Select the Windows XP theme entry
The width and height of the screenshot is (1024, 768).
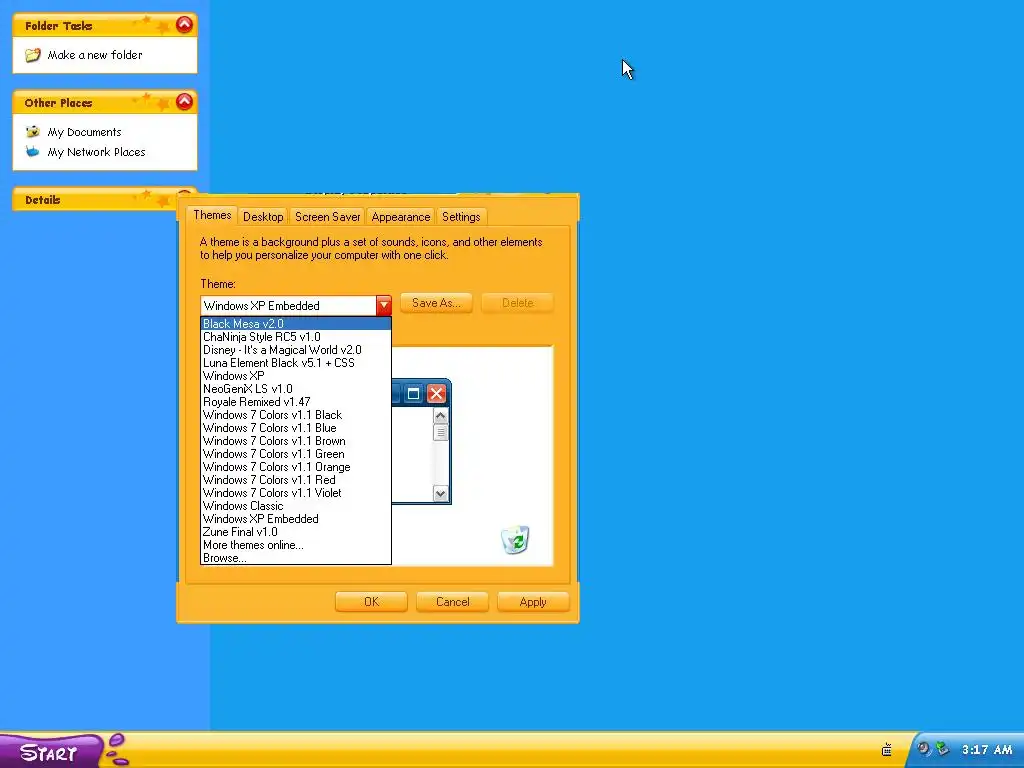(x=296, y=376)
